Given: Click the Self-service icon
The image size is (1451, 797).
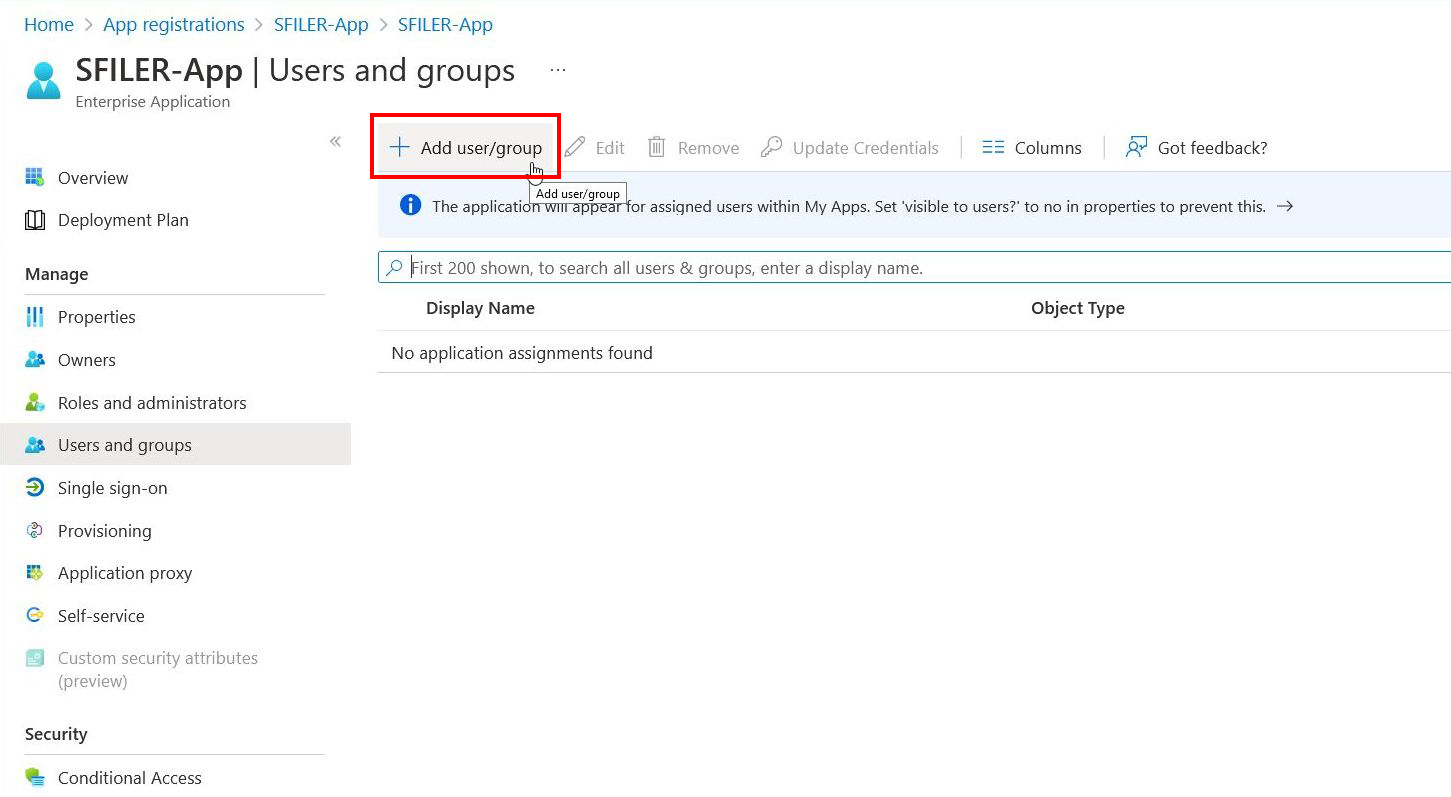Looking at the screenshot, I should point(35,616).
